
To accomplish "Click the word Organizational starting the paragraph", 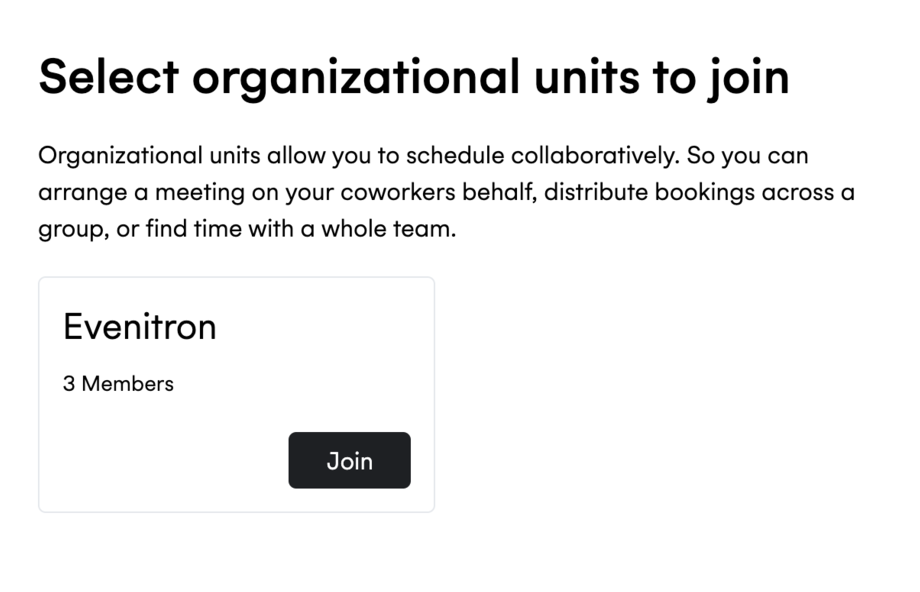I will [x=120, y=156].
